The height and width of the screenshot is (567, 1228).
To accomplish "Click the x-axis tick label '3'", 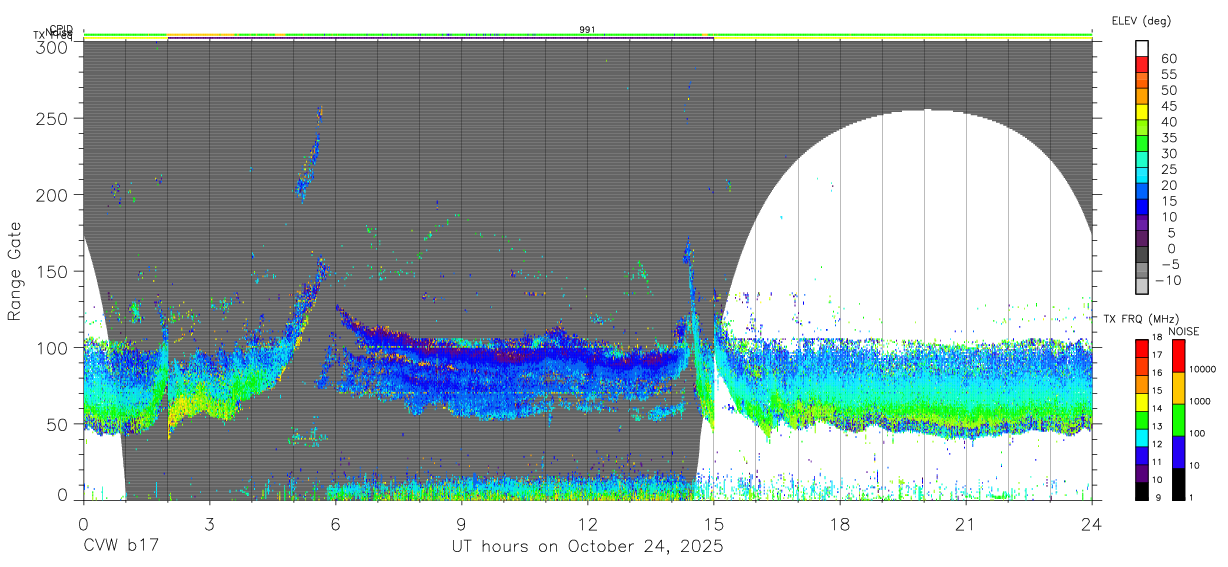I will coord(209,524).
